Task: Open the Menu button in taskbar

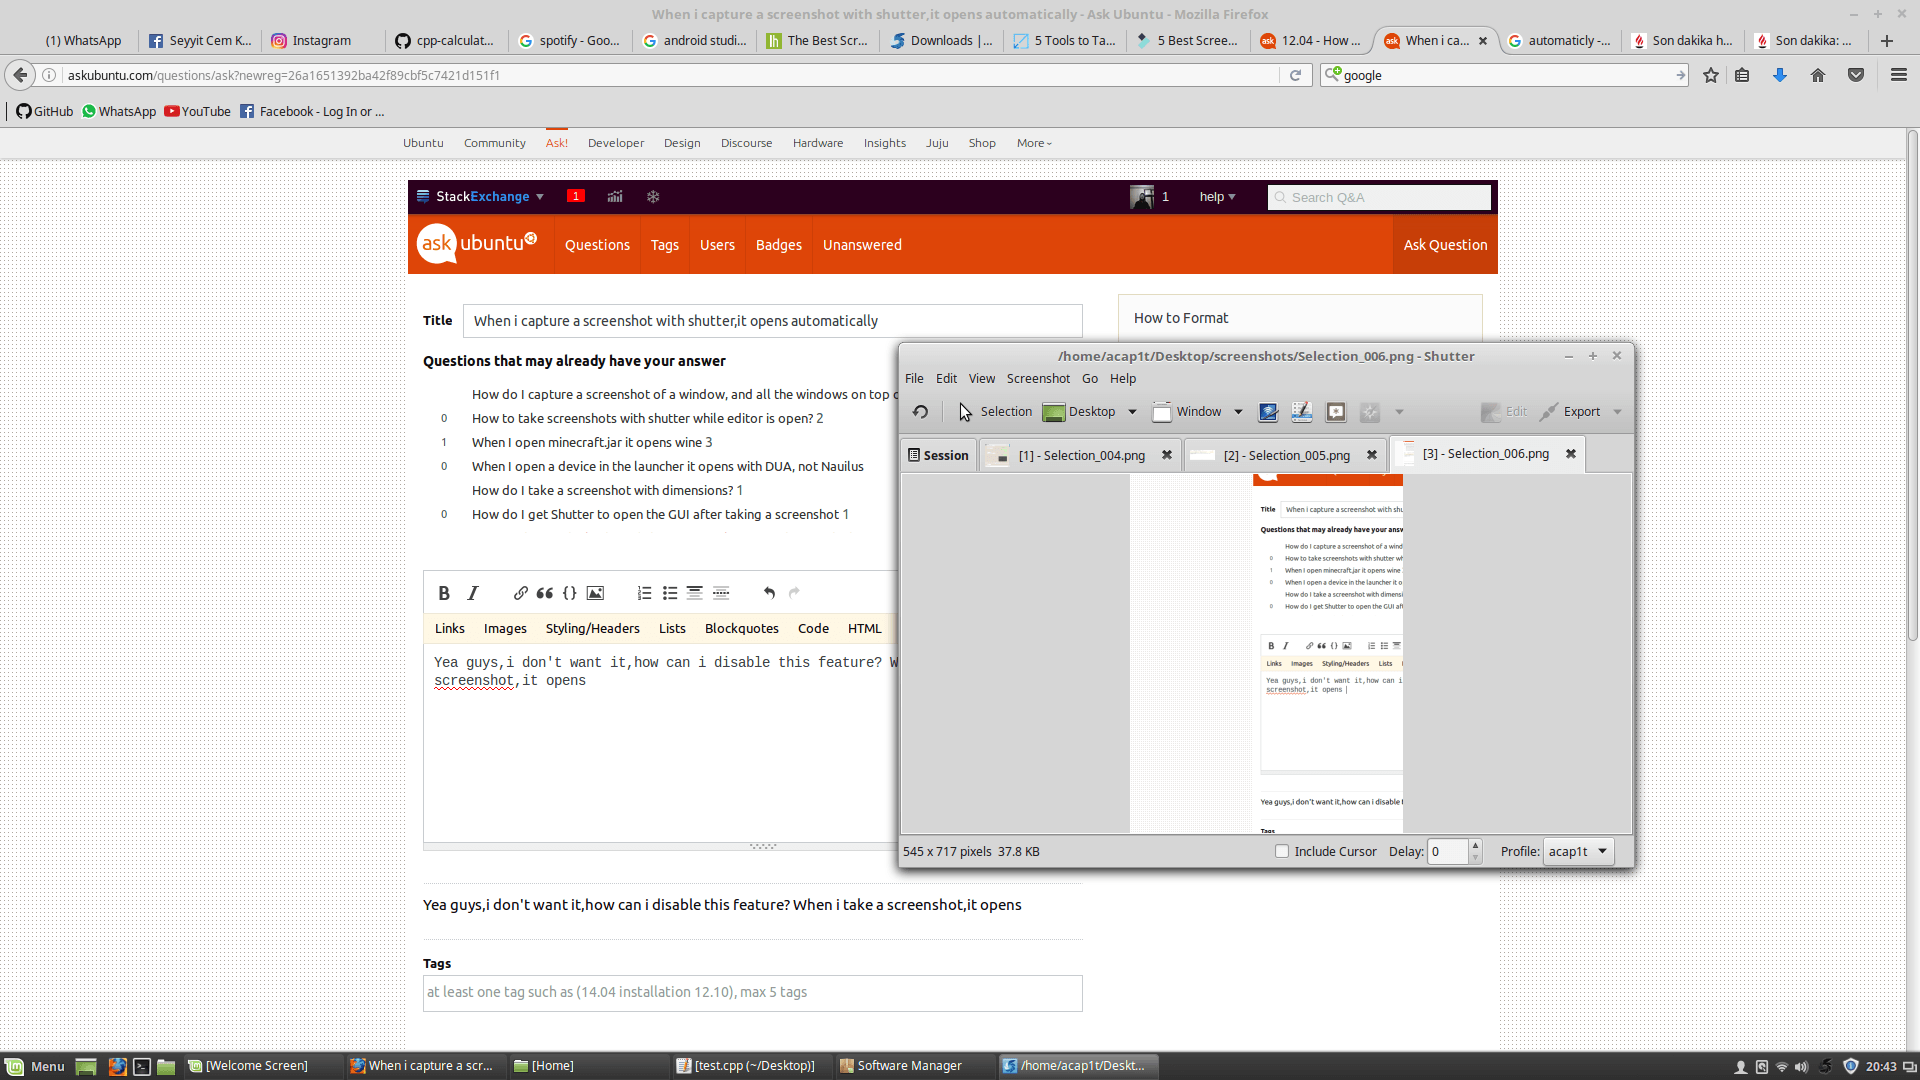Action: coord(36,1066)
